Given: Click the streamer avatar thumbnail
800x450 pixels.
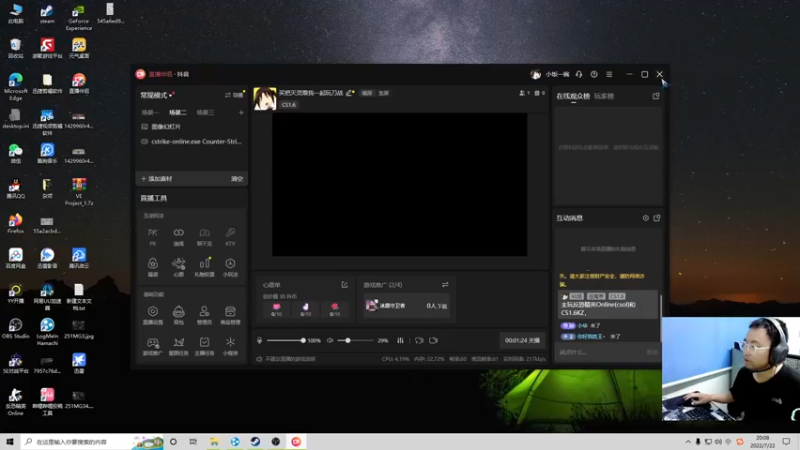Looking at the screenshot, I should pos(265,98).
